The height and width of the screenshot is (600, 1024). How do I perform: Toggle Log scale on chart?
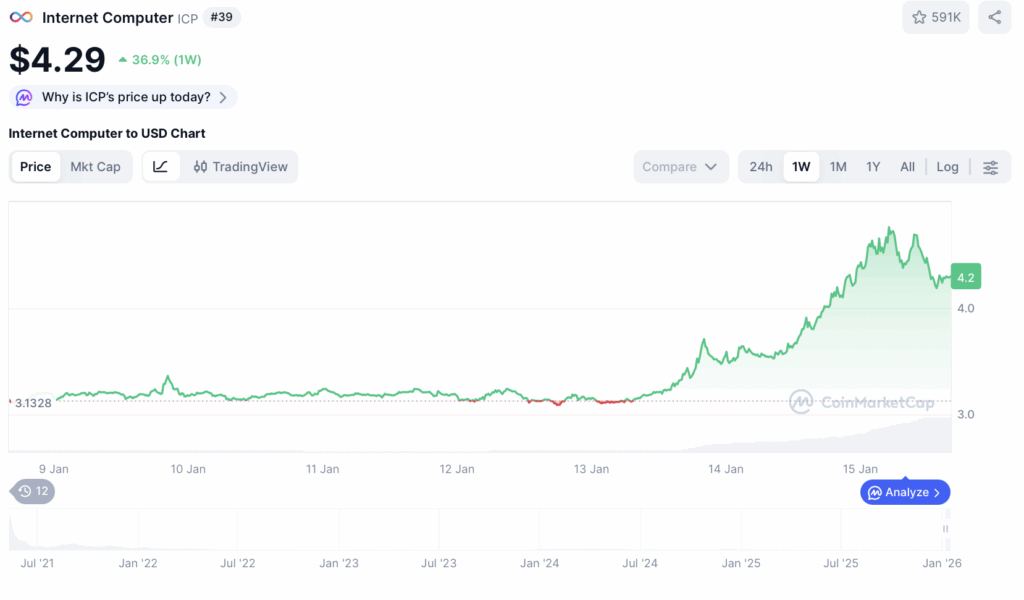tap(947, 167)
